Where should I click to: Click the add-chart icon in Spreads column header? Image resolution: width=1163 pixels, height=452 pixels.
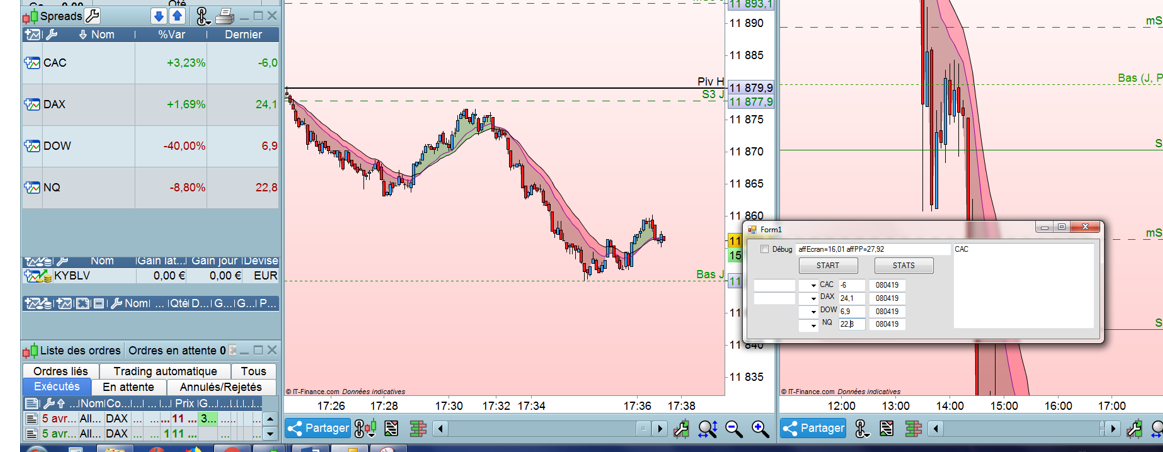(33, 34)
